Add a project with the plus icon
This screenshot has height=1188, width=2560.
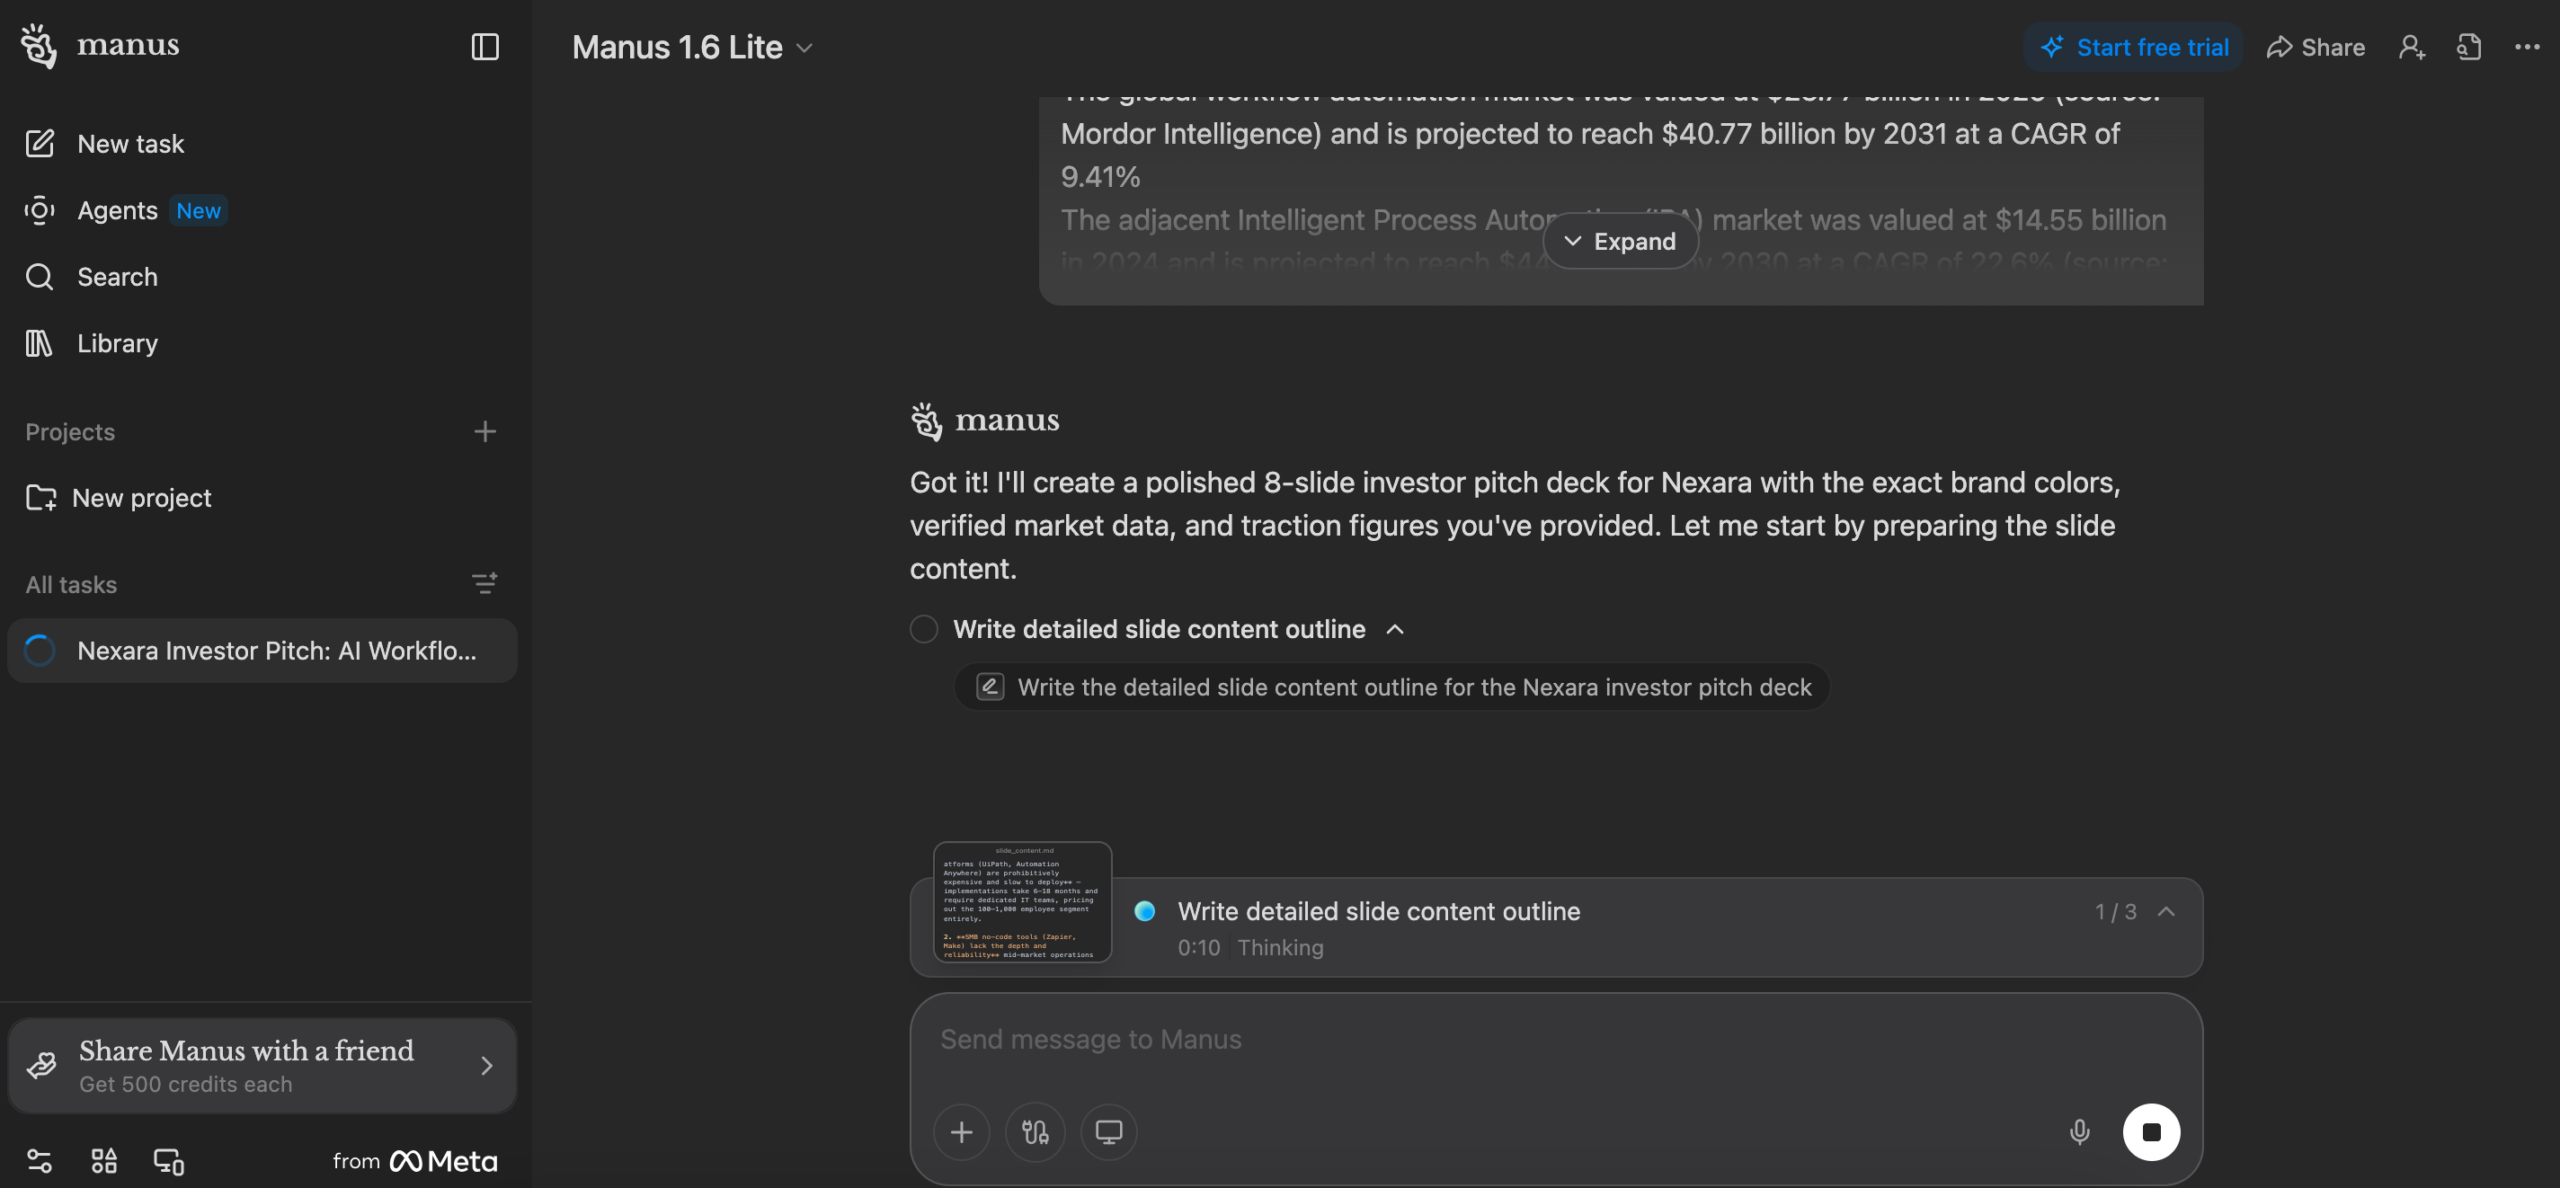[x=485, y=432]
